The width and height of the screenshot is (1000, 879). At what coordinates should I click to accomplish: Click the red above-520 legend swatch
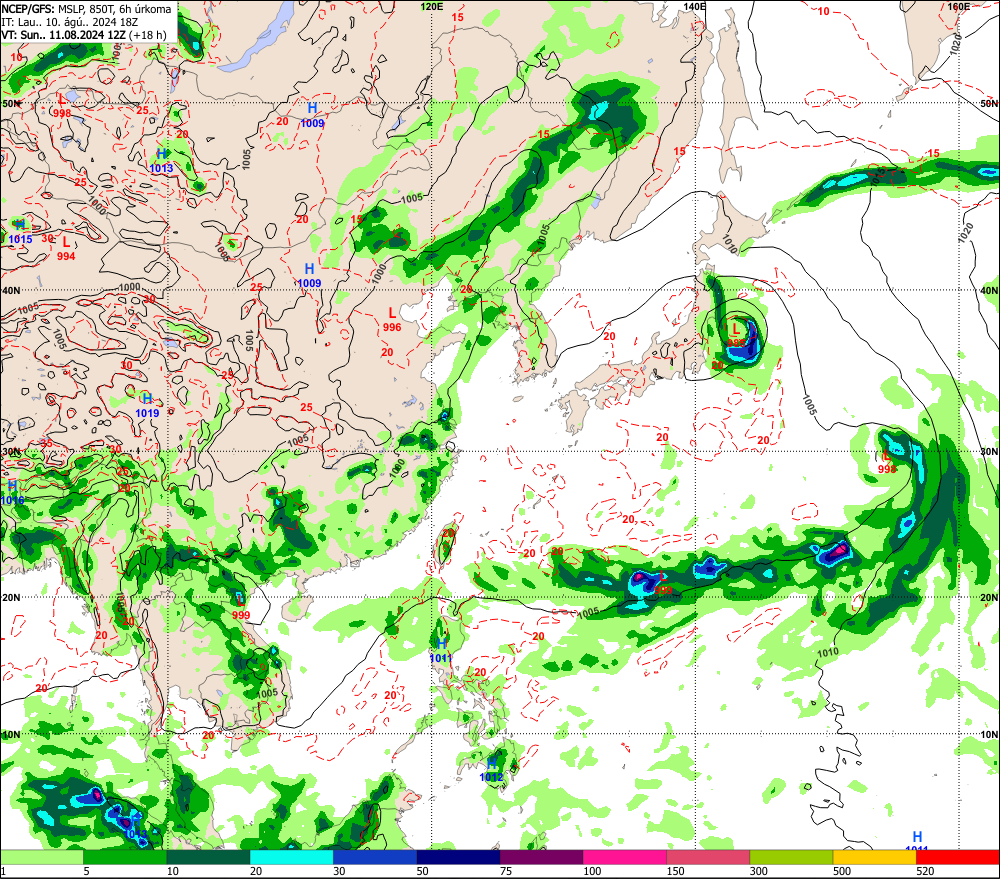pyautogui.click(x=958, y=857)
